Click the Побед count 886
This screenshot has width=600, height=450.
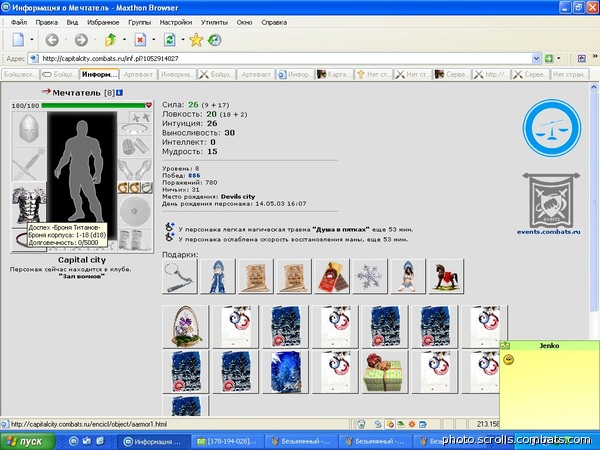click(194, 175)
